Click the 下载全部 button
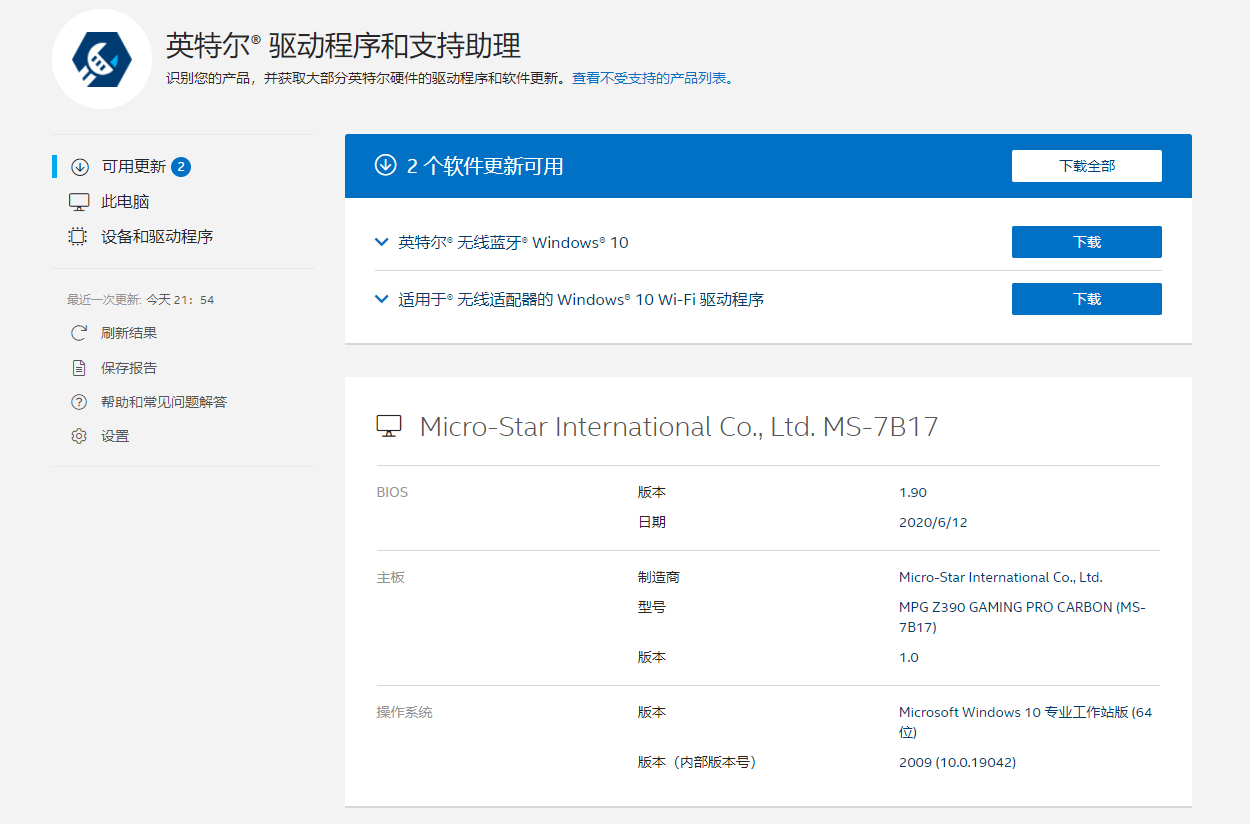 click(x=1086, y=165)
